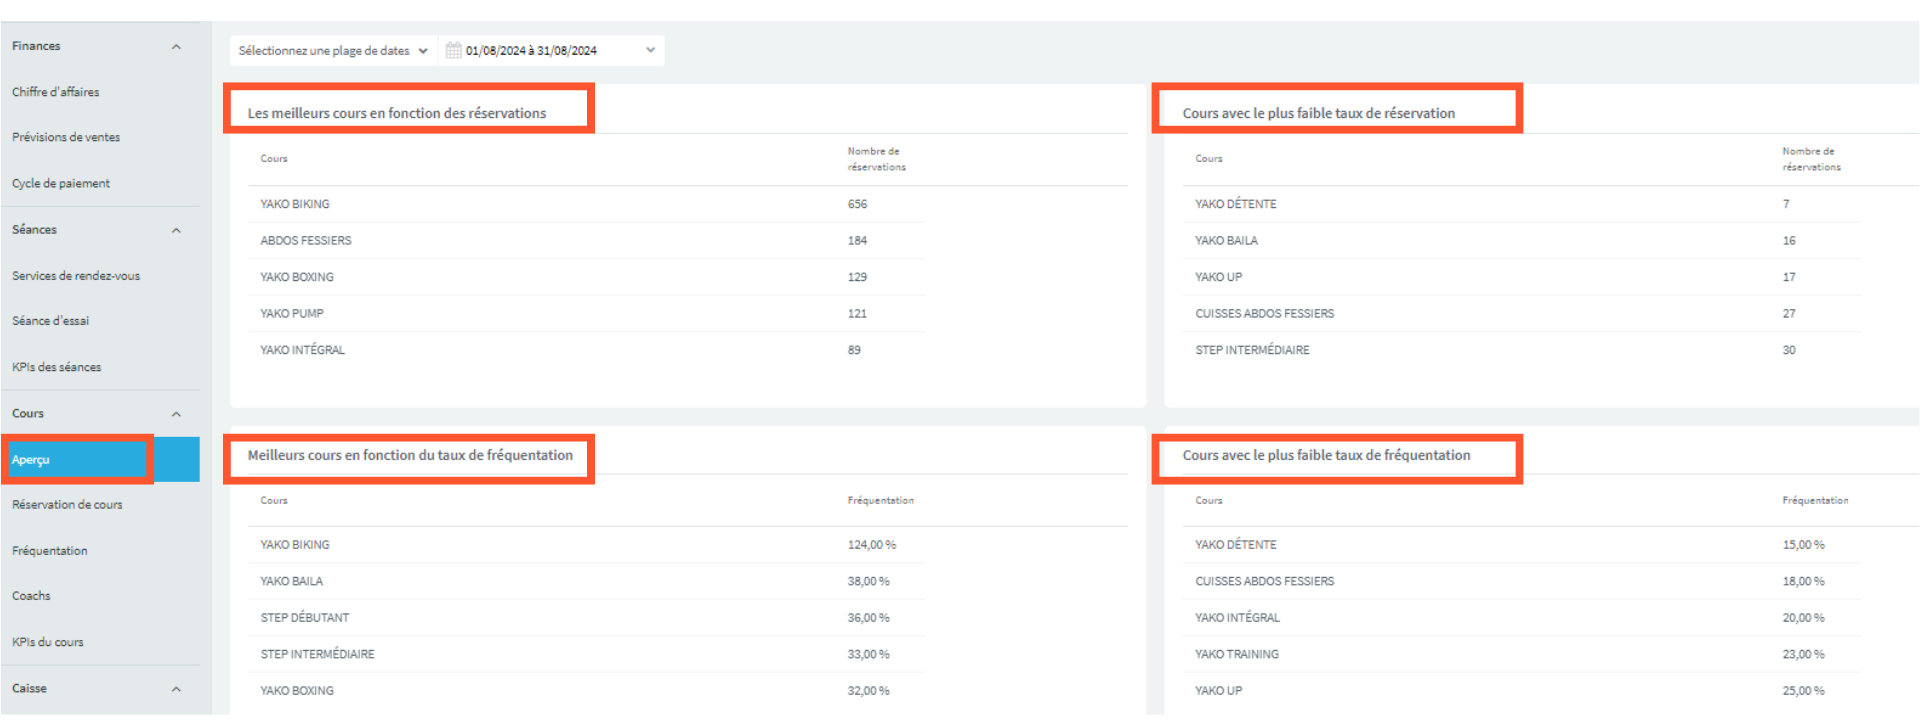Collapse the Finances sidebar section
1920x726 pixels.
point(176,47)
